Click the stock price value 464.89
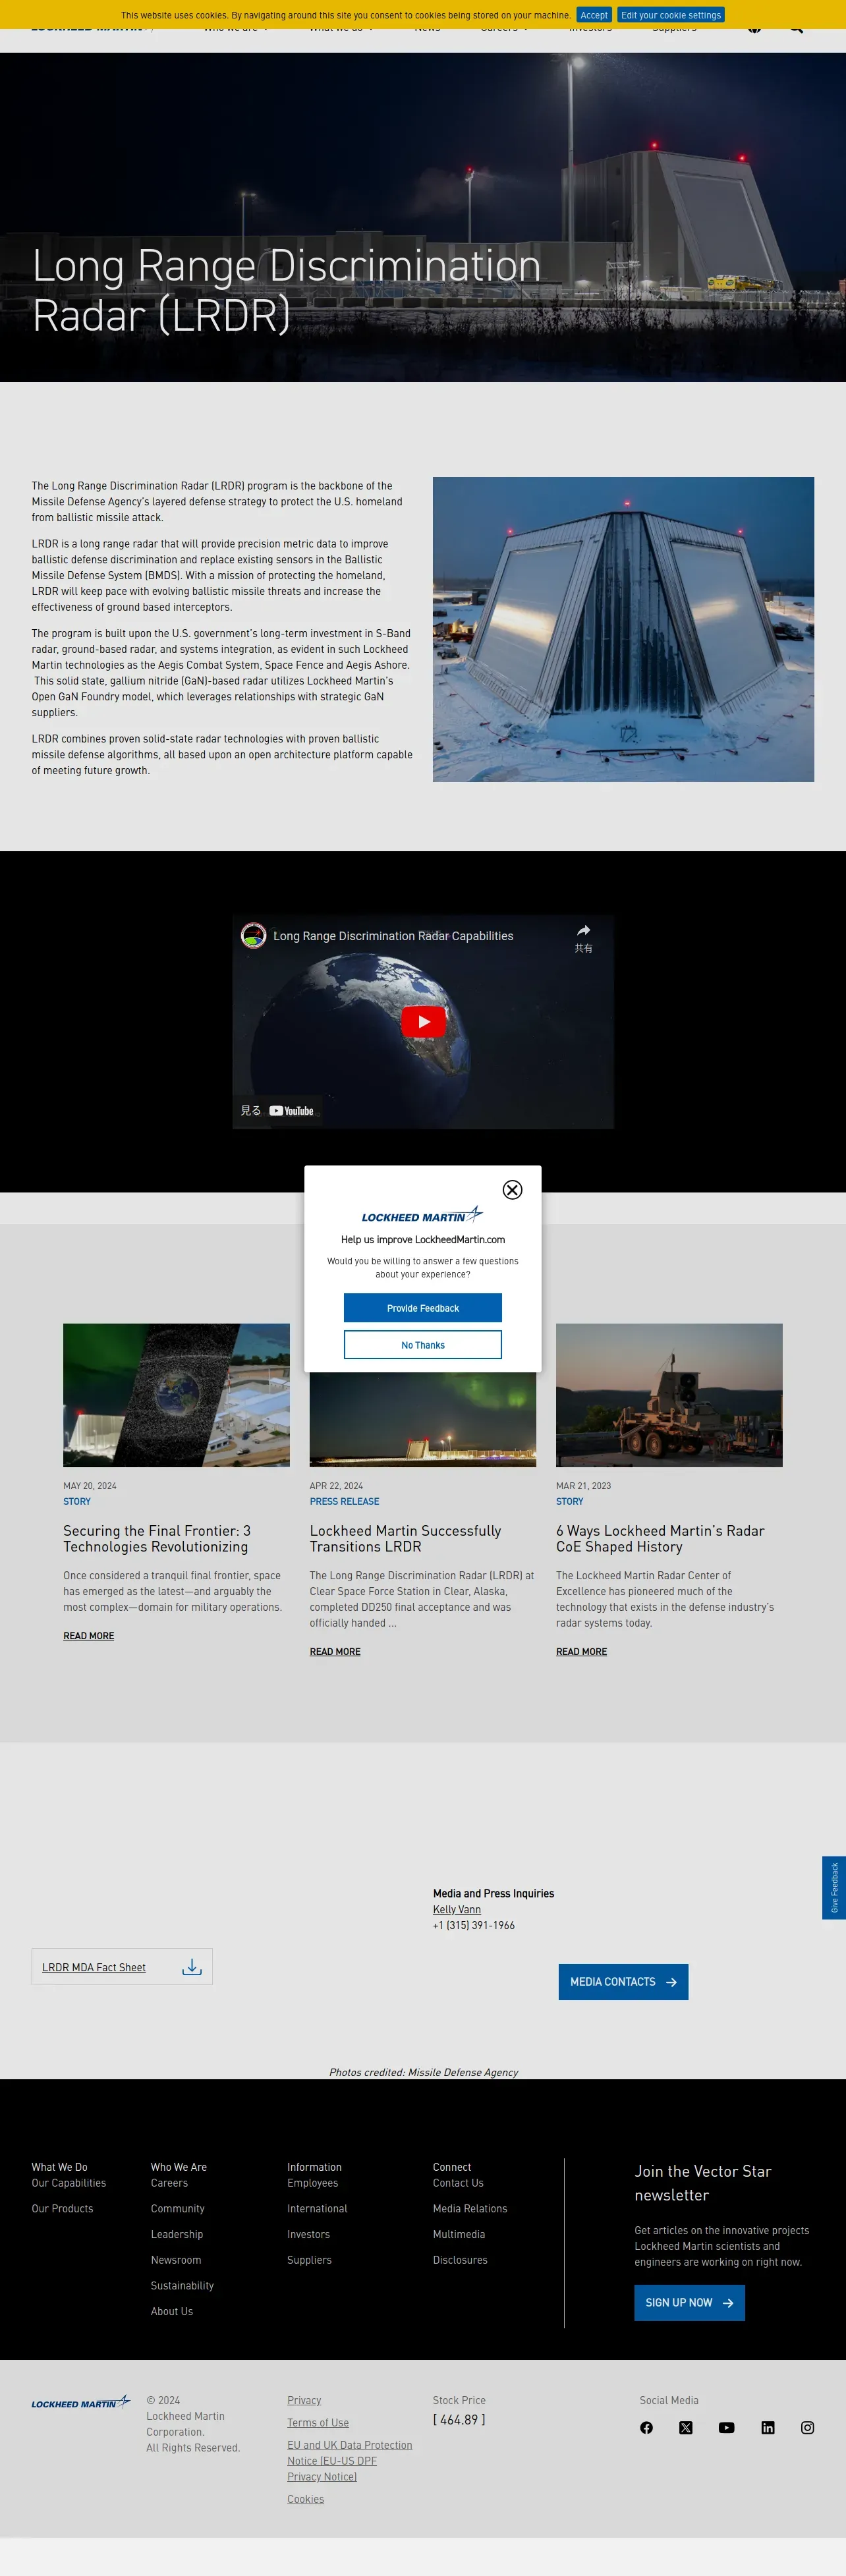846x2576 pixels. 459,2419
